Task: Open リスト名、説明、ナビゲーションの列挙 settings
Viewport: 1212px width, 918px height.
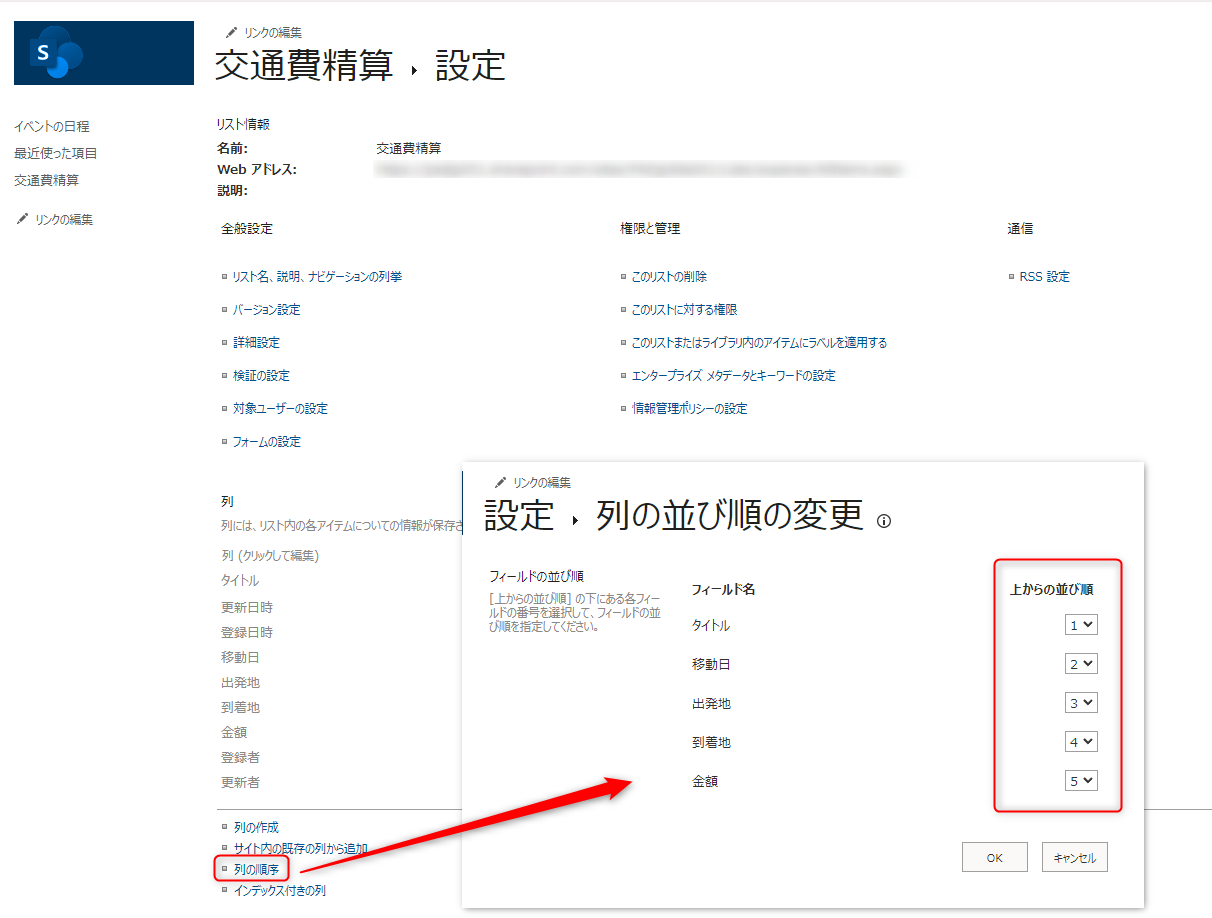Action: tap(317, 276)
